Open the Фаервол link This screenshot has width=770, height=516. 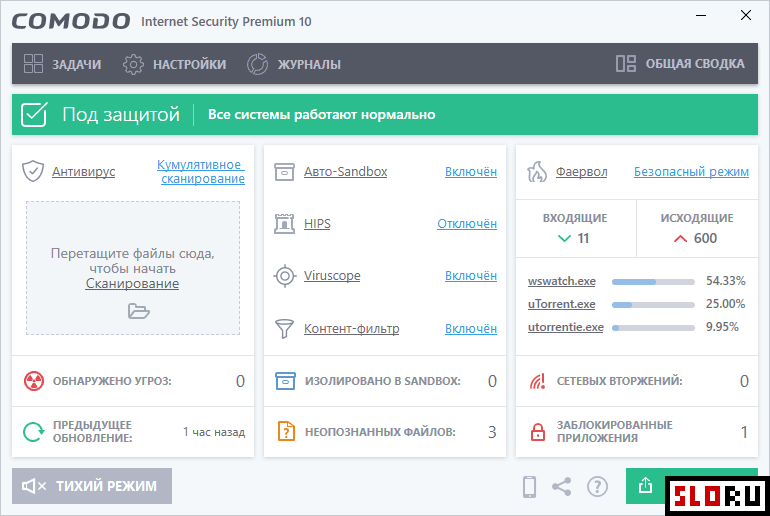tap(581, 171)
